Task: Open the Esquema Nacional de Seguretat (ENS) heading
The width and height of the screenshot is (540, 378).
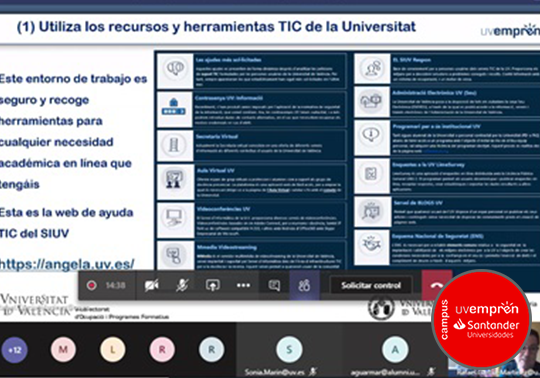Action: tap(438, 236)
